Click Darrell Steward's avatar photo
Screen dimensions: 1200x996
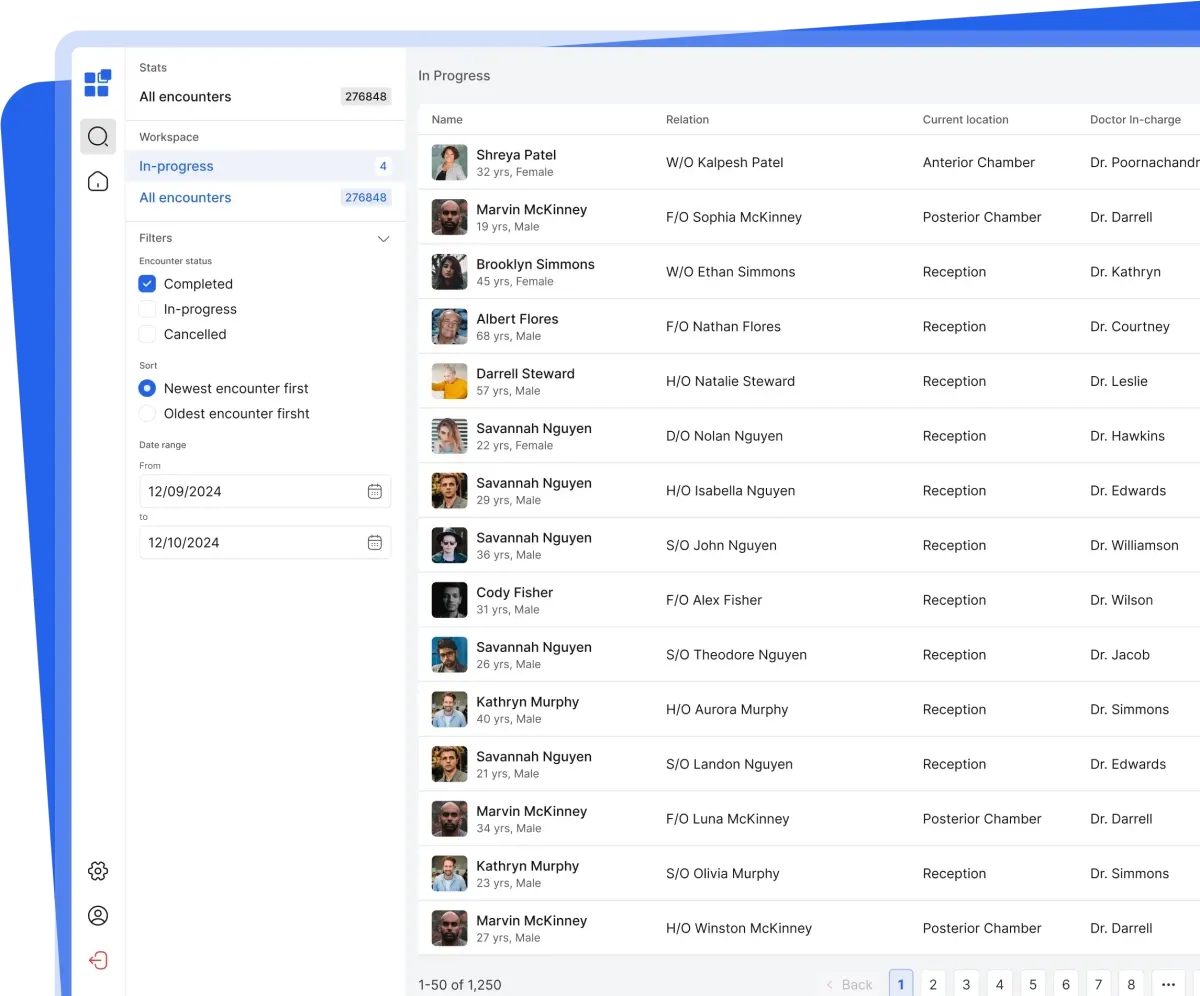pos(449,381)
